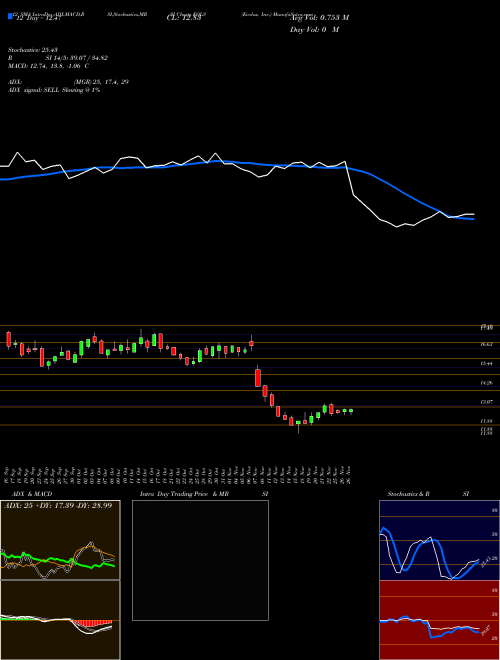Click the 'MACD: 12.74, 13.8, -1.06' line
Viewport: 500px width, 660px height.
tap(48, 66)
